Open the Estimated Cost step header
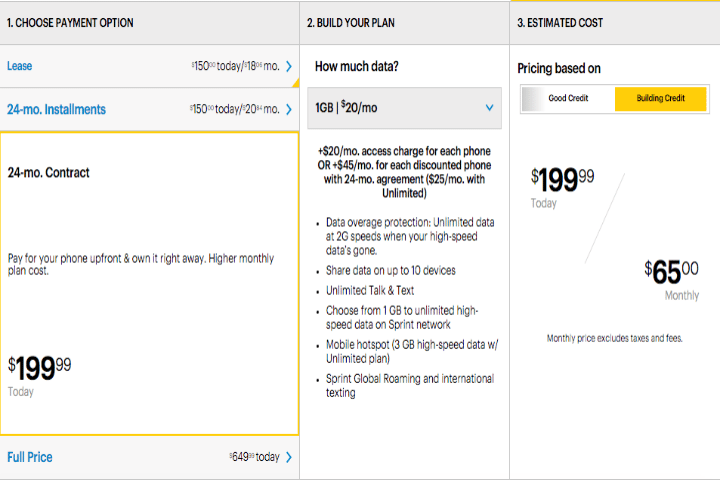 point(560,22)
